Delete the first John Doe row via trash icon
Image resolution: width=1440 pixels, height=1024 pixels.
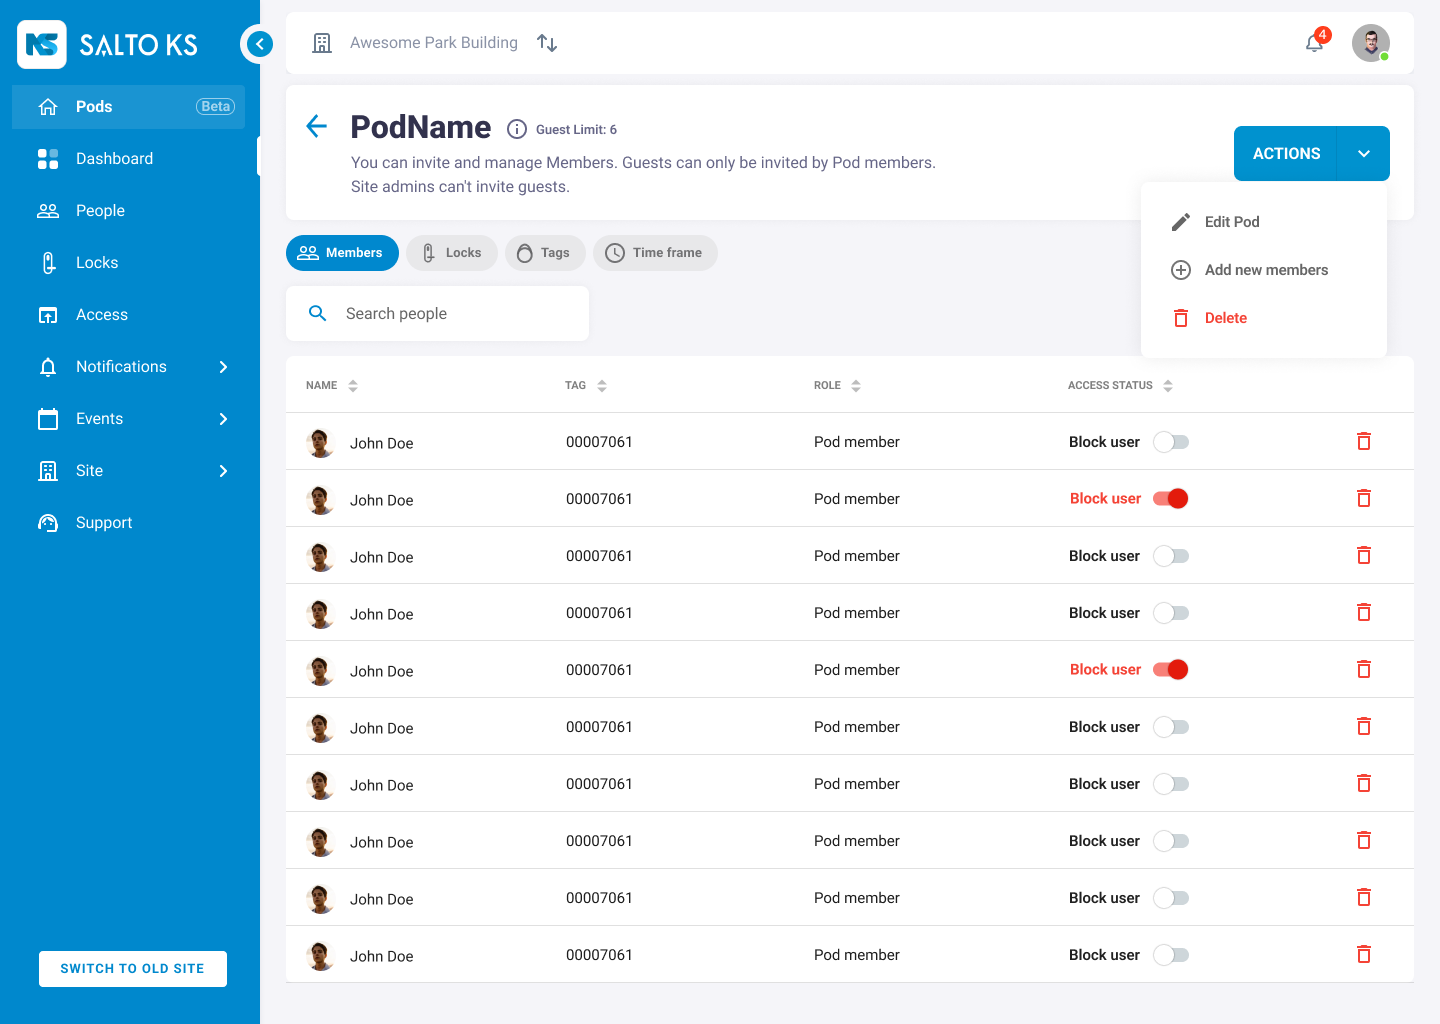[1363, 441]
